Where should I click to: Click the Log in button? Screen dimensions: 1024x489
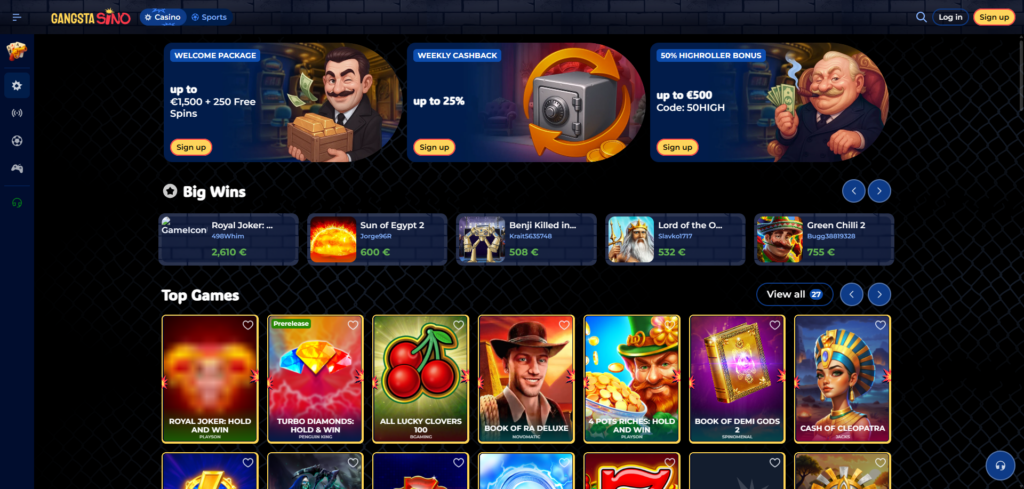pos(950,17)
